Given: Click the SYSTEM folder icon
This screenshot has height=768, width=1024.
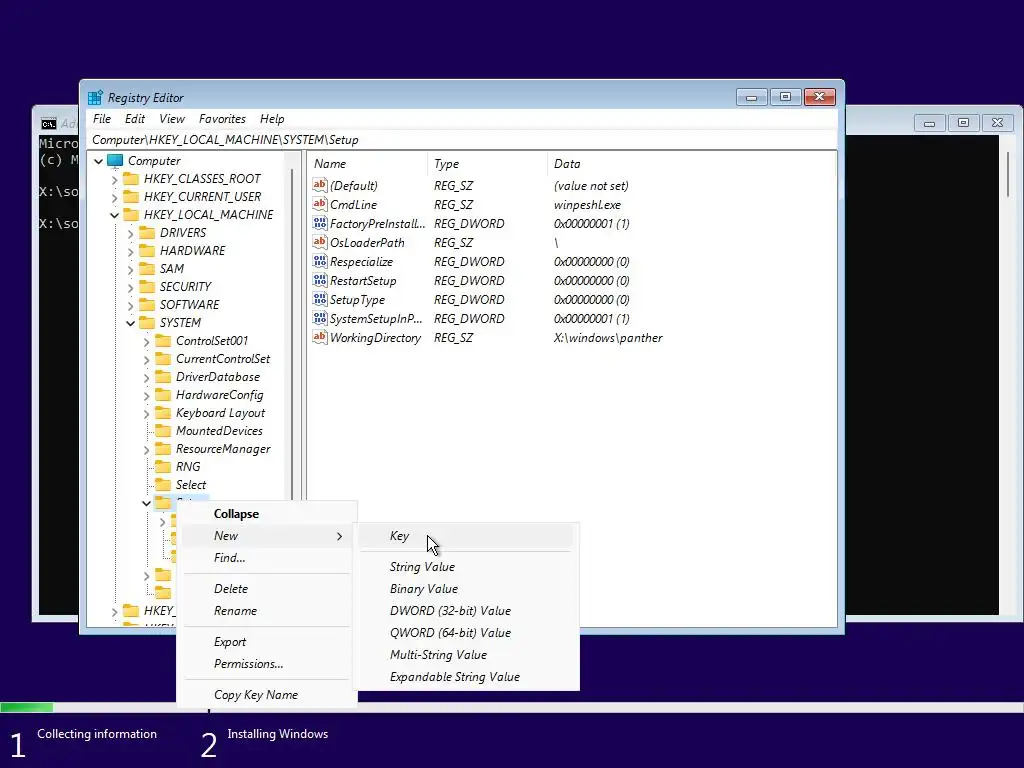Looking at the screenshot, I should [x=148, y=323].
